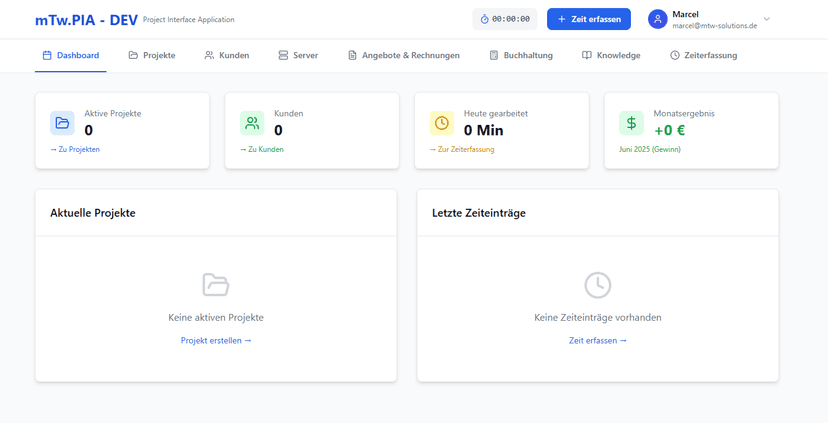Click the clipboard icon beside Buchhaltung
The height and width of the screenshot is (423, 828).
pyautogui.click(x=494, y=55)
